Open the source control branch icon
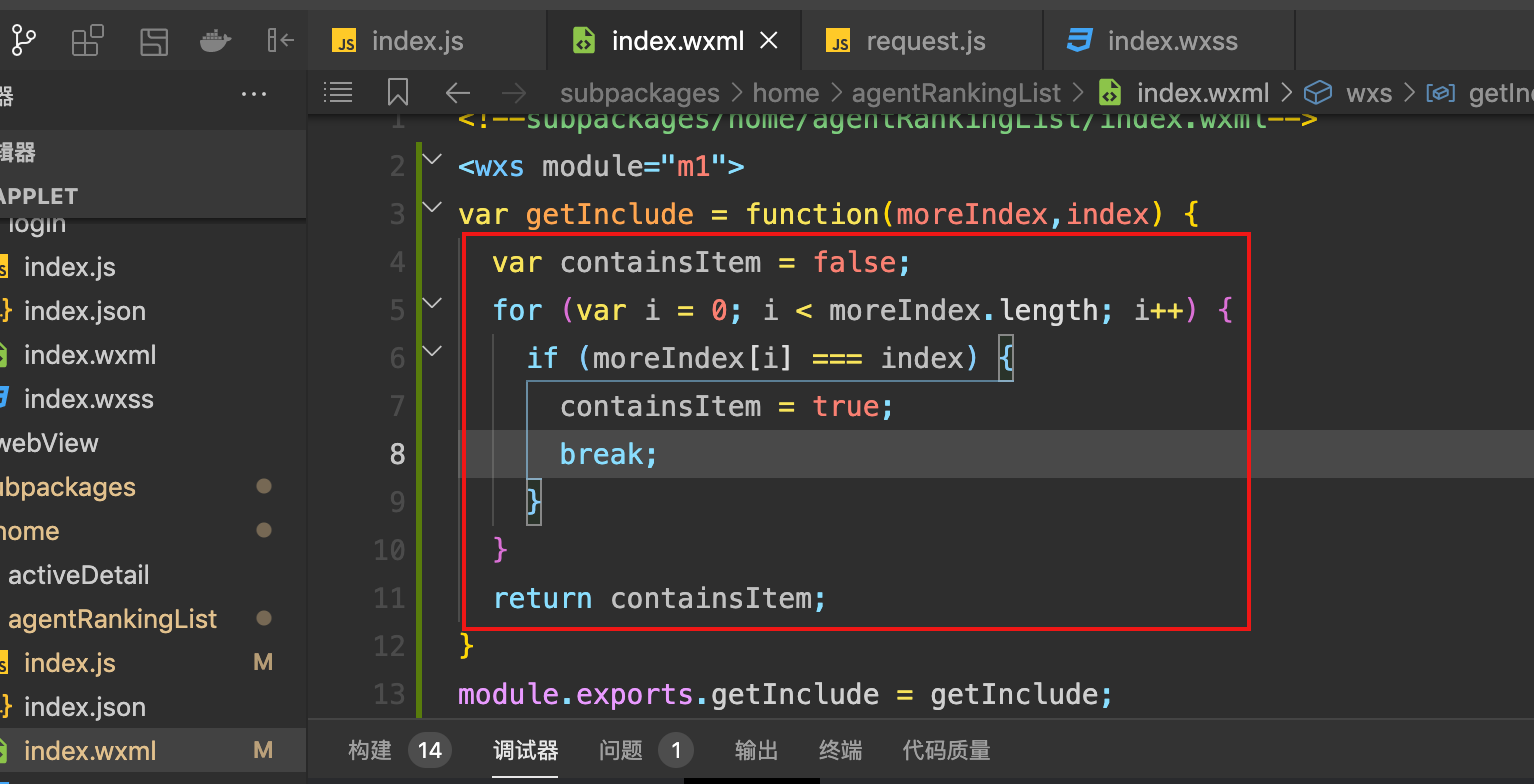The image size is (1534, 784). [x=22, y=41]
